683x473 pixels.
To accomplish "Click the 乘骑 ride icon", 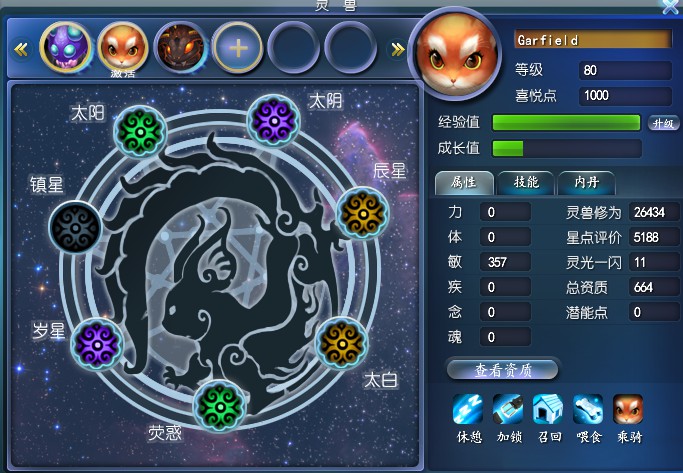I will click(x=628, y=409).
